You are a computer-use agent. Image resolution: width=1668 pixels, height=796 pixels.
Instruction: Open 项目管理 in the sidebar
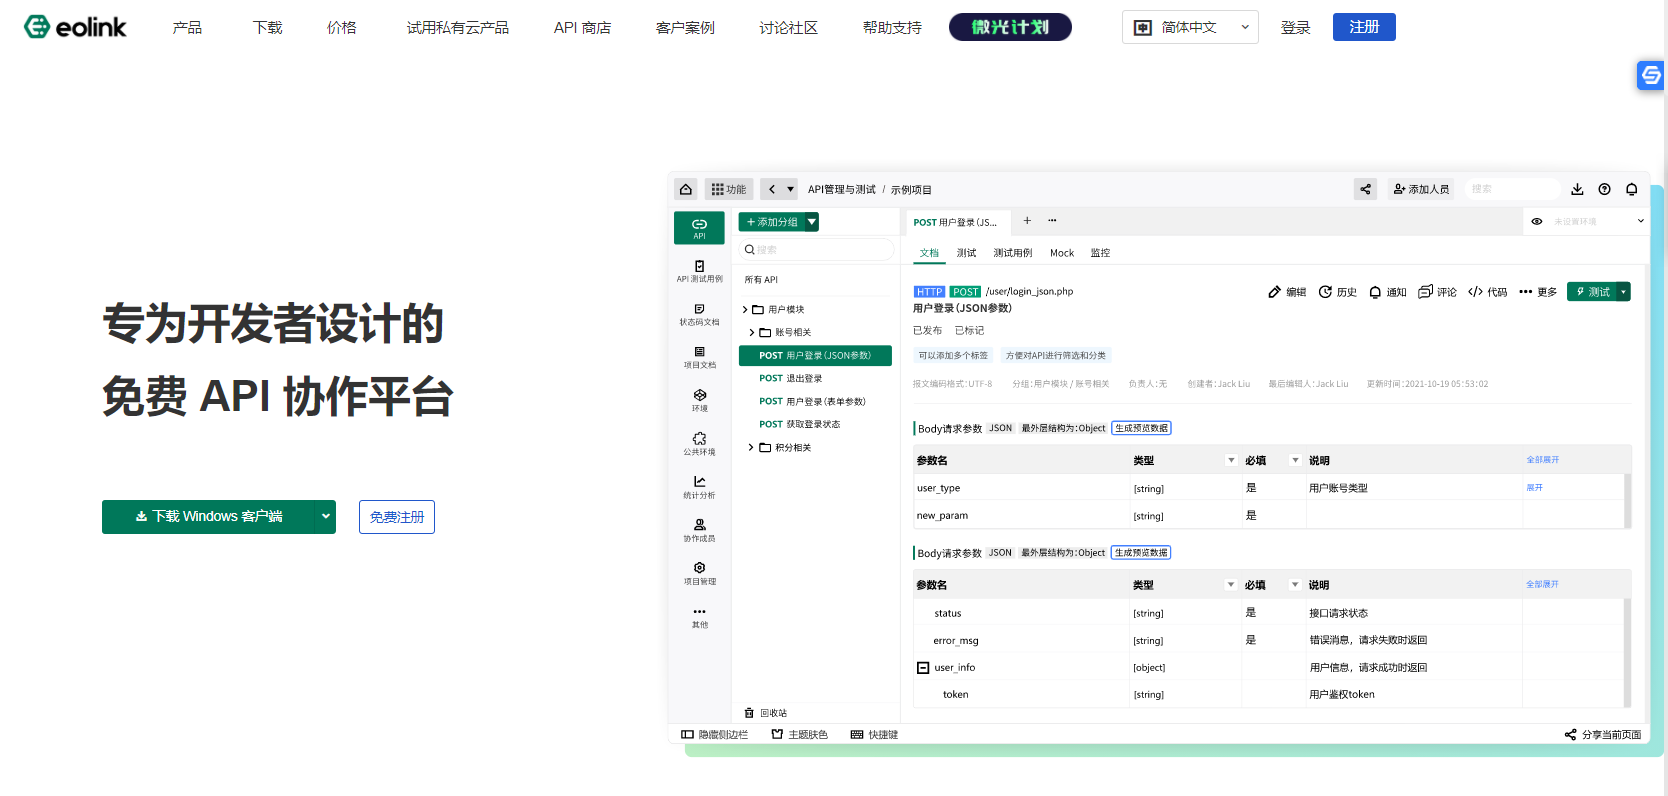point(699,573)
